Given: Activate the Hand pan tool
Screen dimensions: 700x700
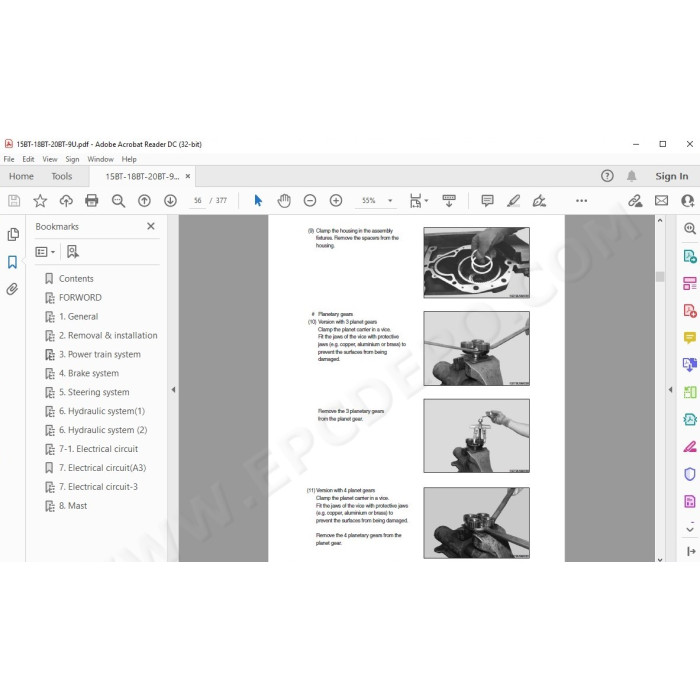Looking at the screenshot, I should pyautogui.click(x=284, y=201).
